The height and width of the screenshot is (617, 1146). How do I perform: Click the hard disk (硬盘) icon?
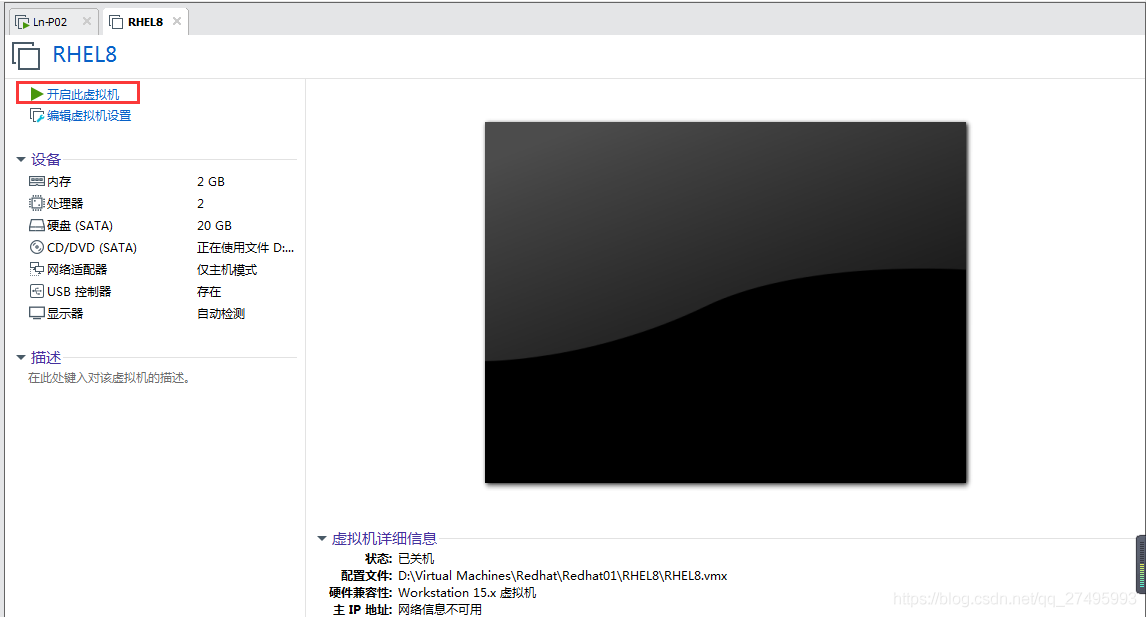coord(37,225)
